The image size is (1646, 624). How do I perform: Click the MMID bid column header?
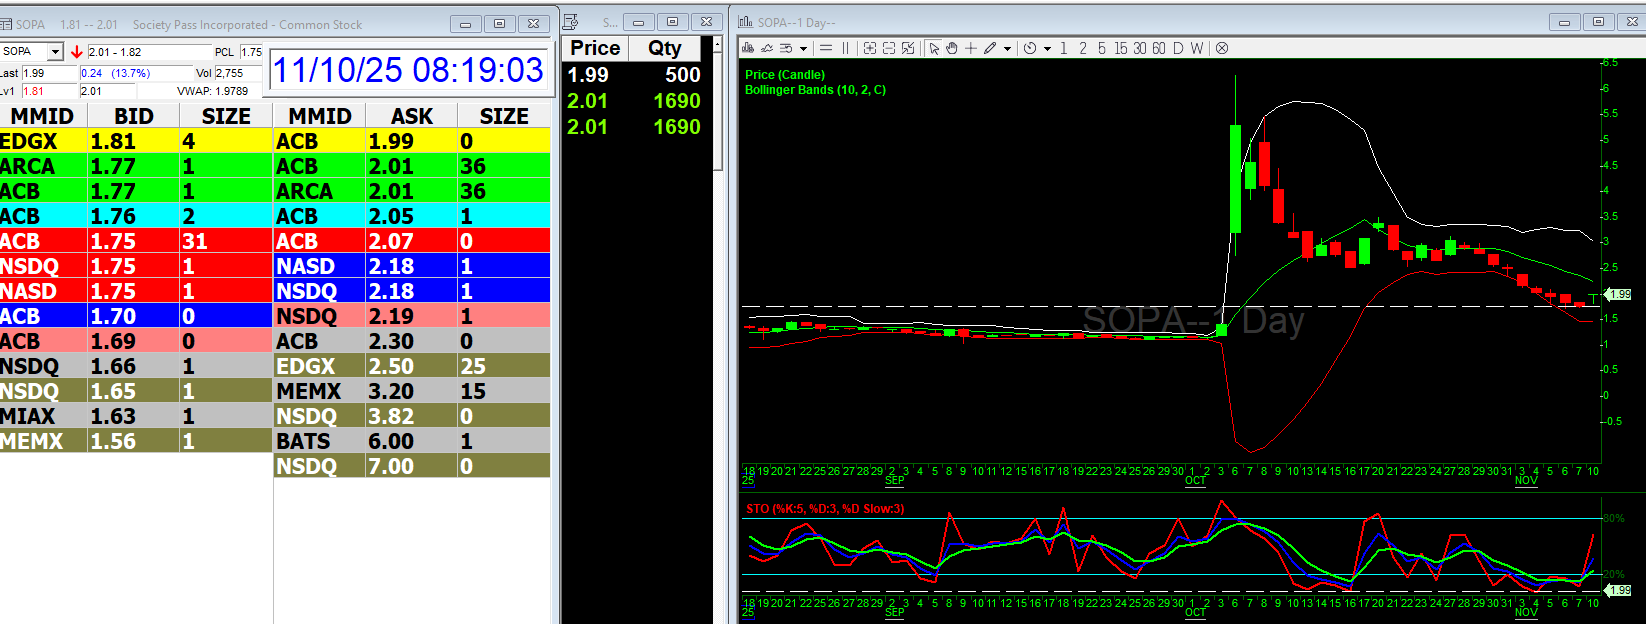pos(42,116)
